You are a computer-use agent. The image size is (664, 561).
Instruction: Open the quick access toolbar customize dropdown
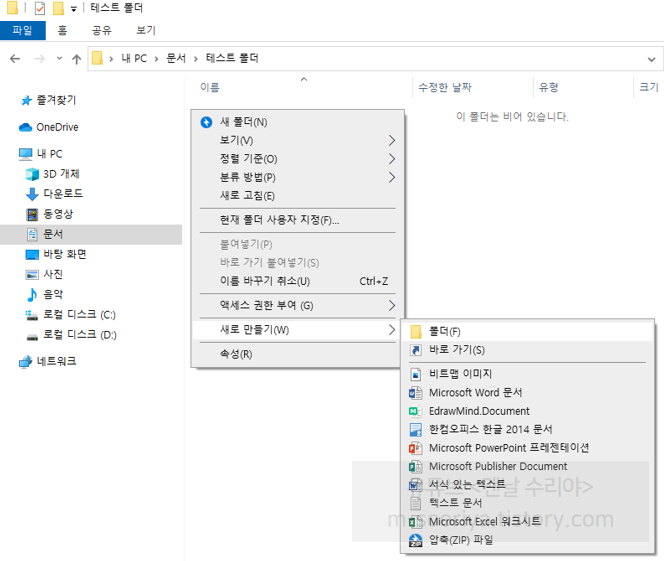click(x=74, y=9)
